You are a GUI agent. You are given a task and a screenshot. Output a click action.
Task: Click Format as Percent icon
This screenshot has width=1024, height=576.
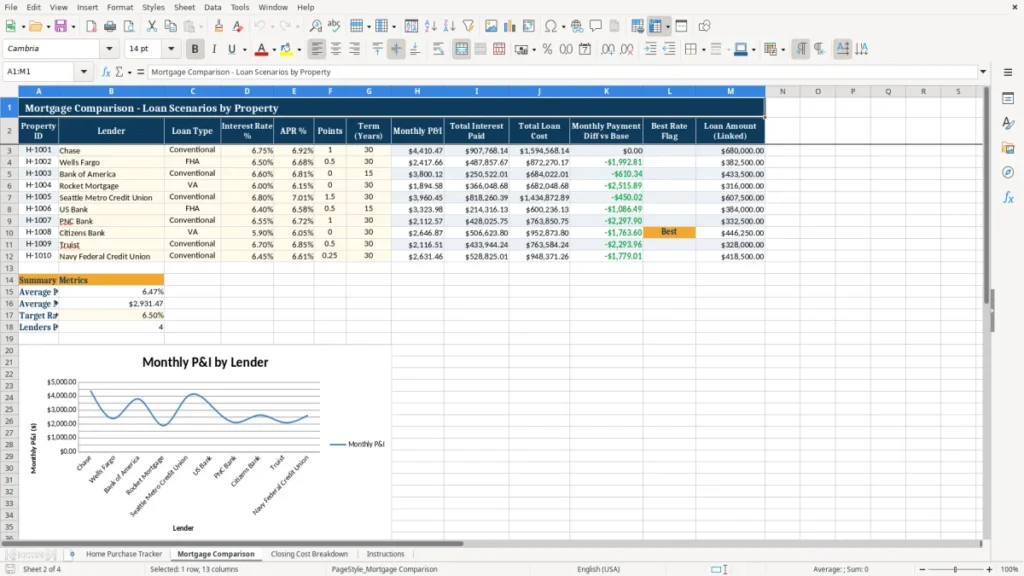coord(547,49)
